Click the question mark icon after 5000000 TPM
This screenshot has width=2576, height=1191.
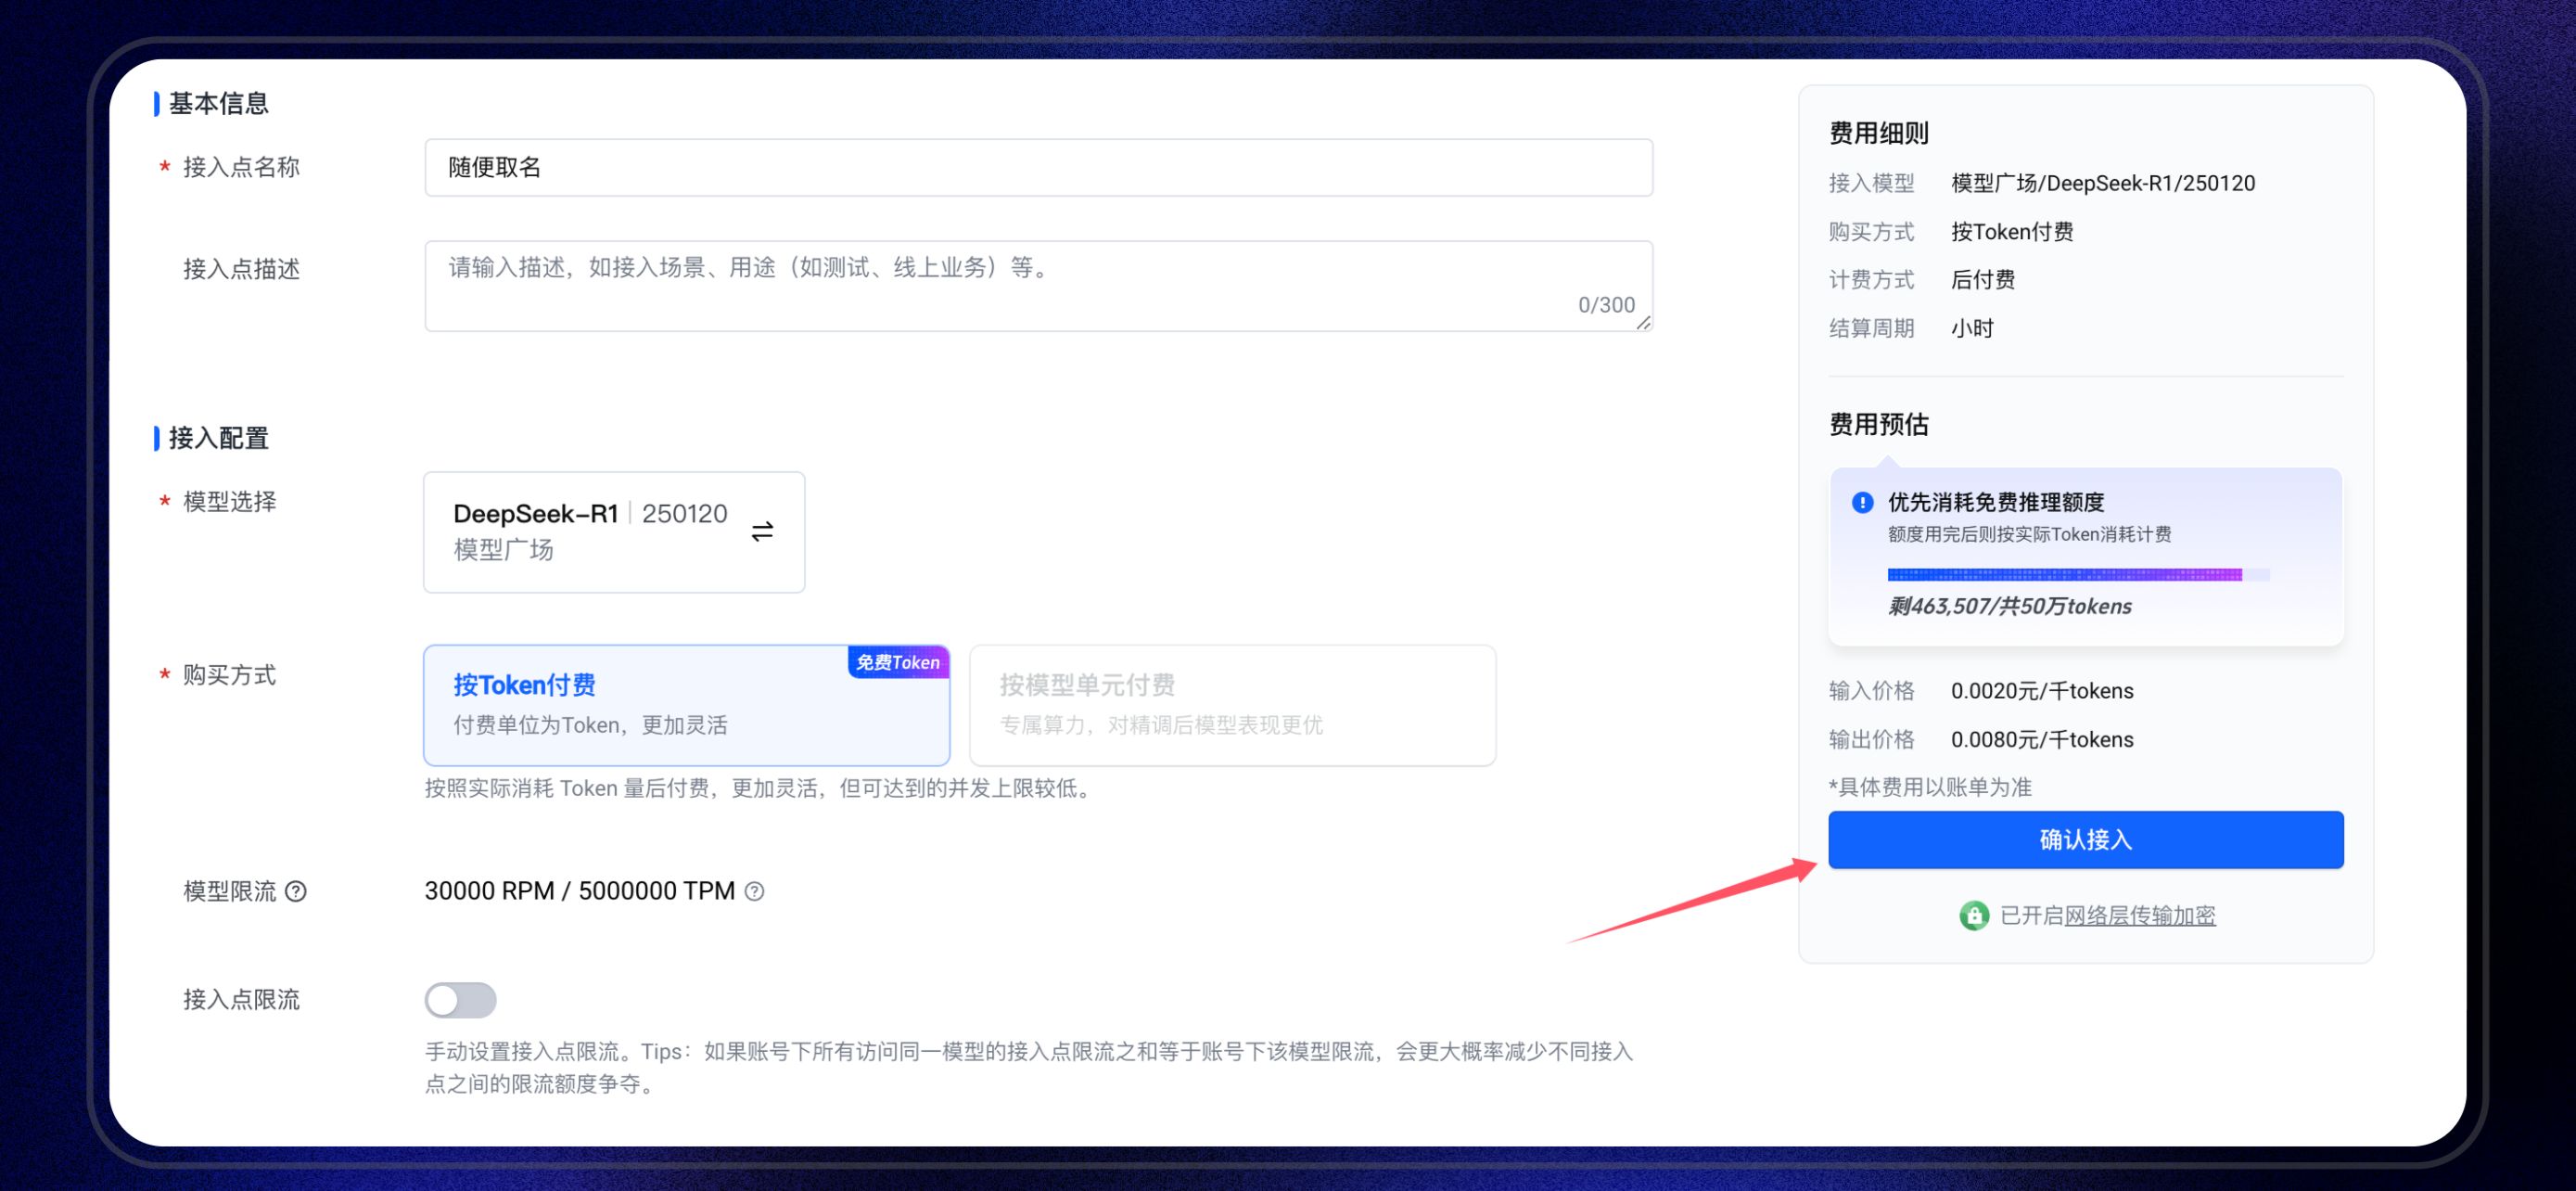[x=755, y=891]
